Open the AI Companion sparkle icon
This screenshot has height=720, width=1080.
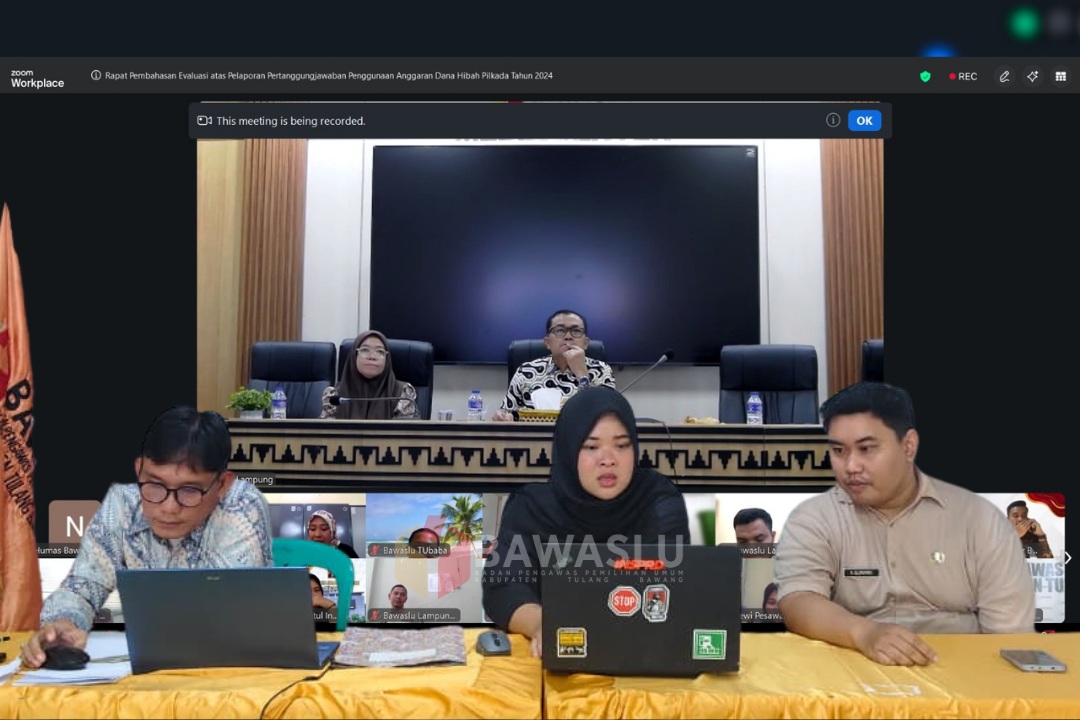click(1032, 76)
